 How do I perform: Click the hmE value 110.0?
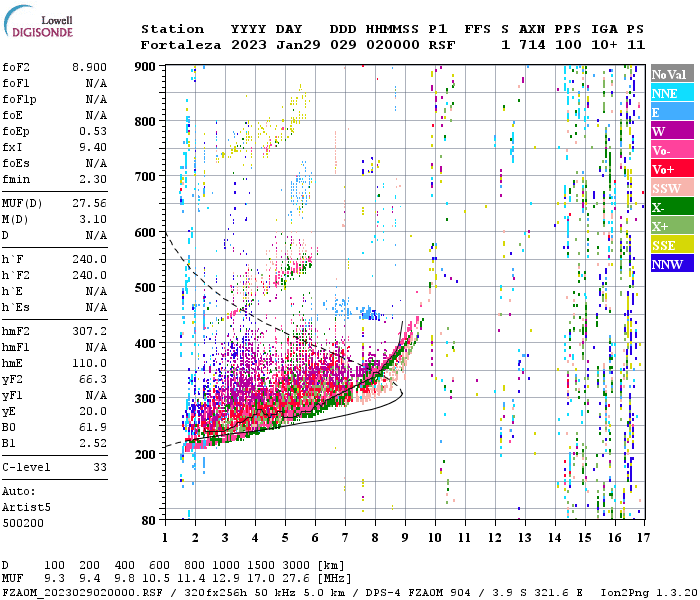point(89,363)
